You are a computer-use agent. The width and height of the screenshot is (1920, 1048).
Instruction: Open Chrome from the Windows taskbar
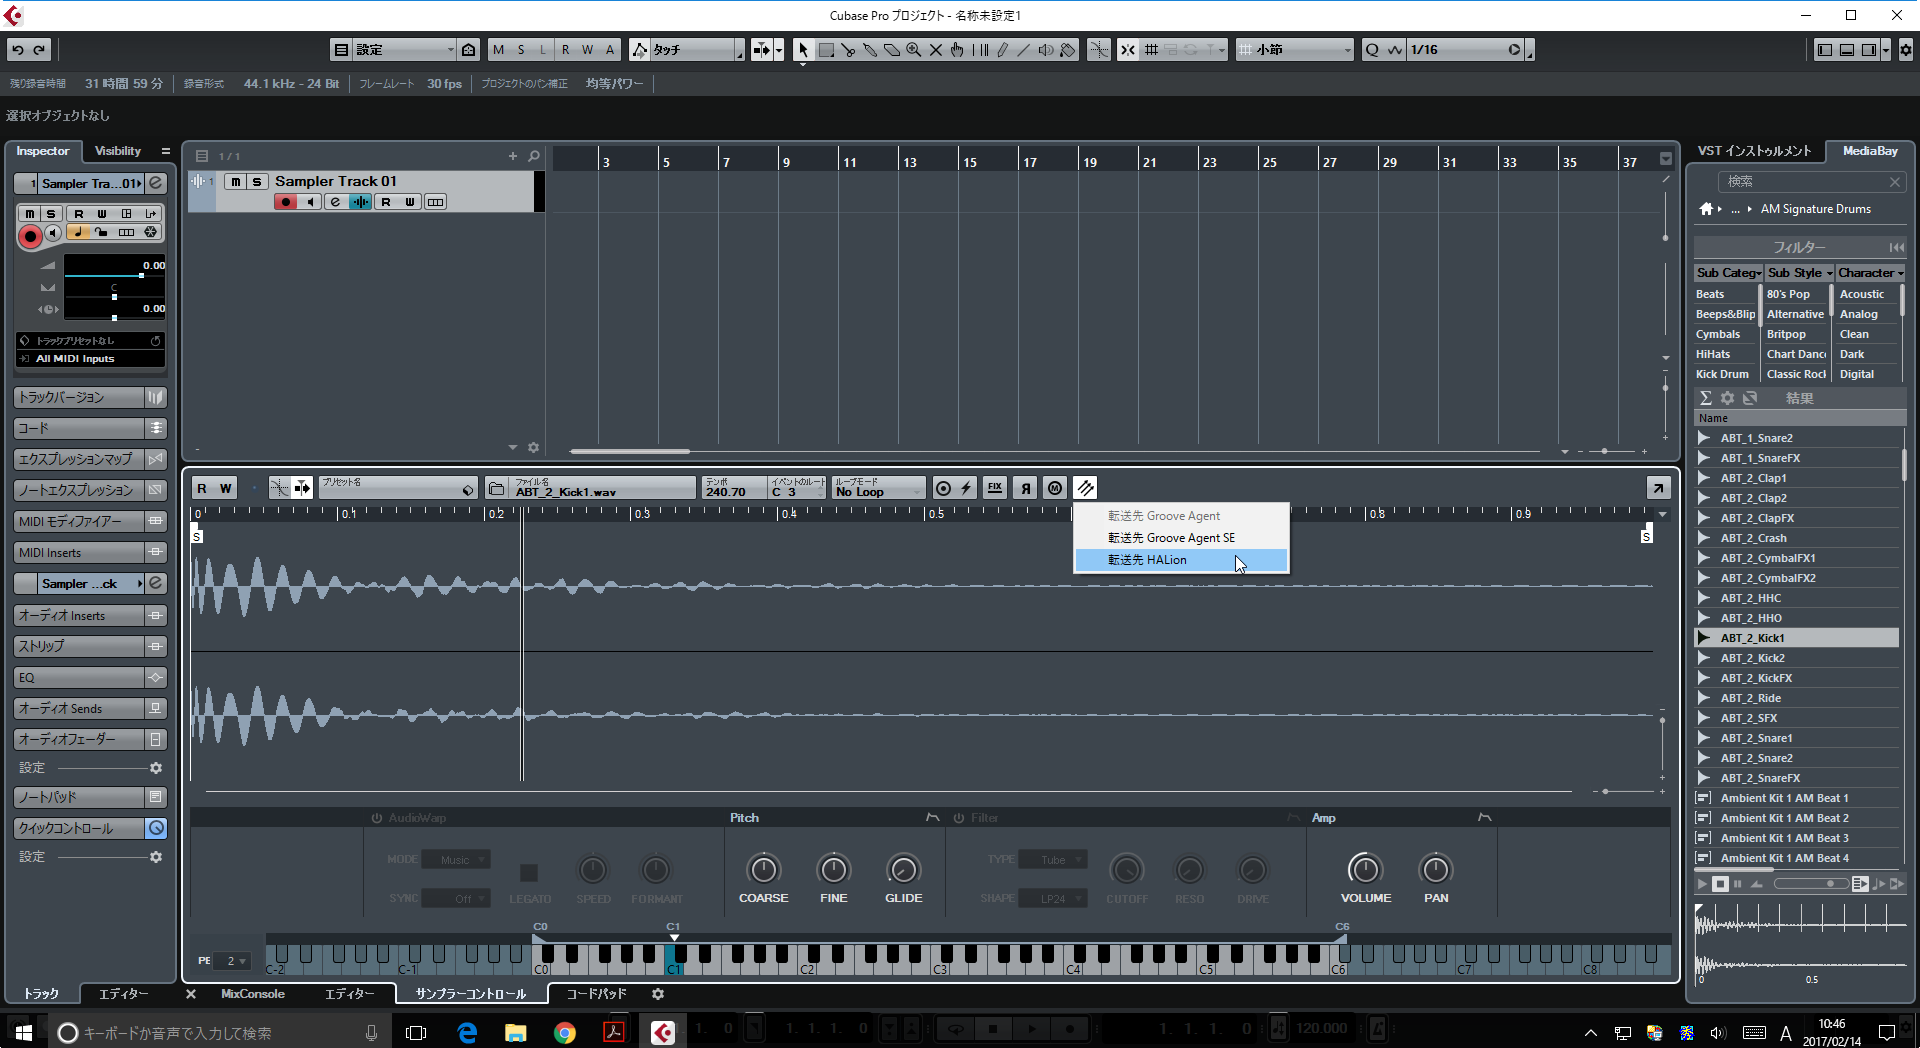click(x=565, y=1032)
